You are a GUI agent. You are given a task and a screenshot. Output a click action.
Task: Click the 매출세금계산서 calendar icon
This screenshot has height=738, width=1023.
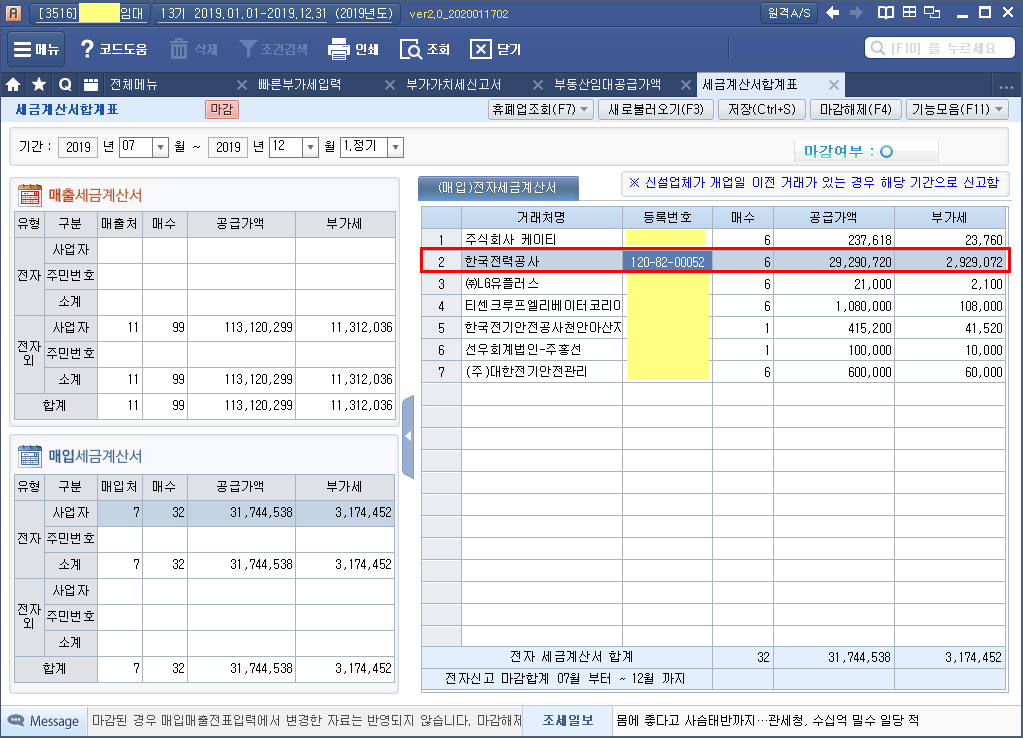tap(29, 195)
